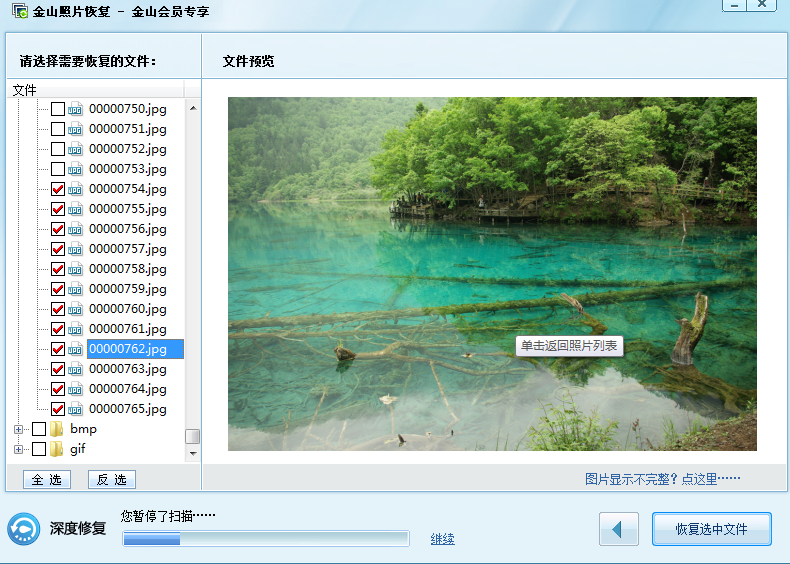Click the 文件 column header
The height and width of the screenshot is (564, 790).
coord(96,90)
